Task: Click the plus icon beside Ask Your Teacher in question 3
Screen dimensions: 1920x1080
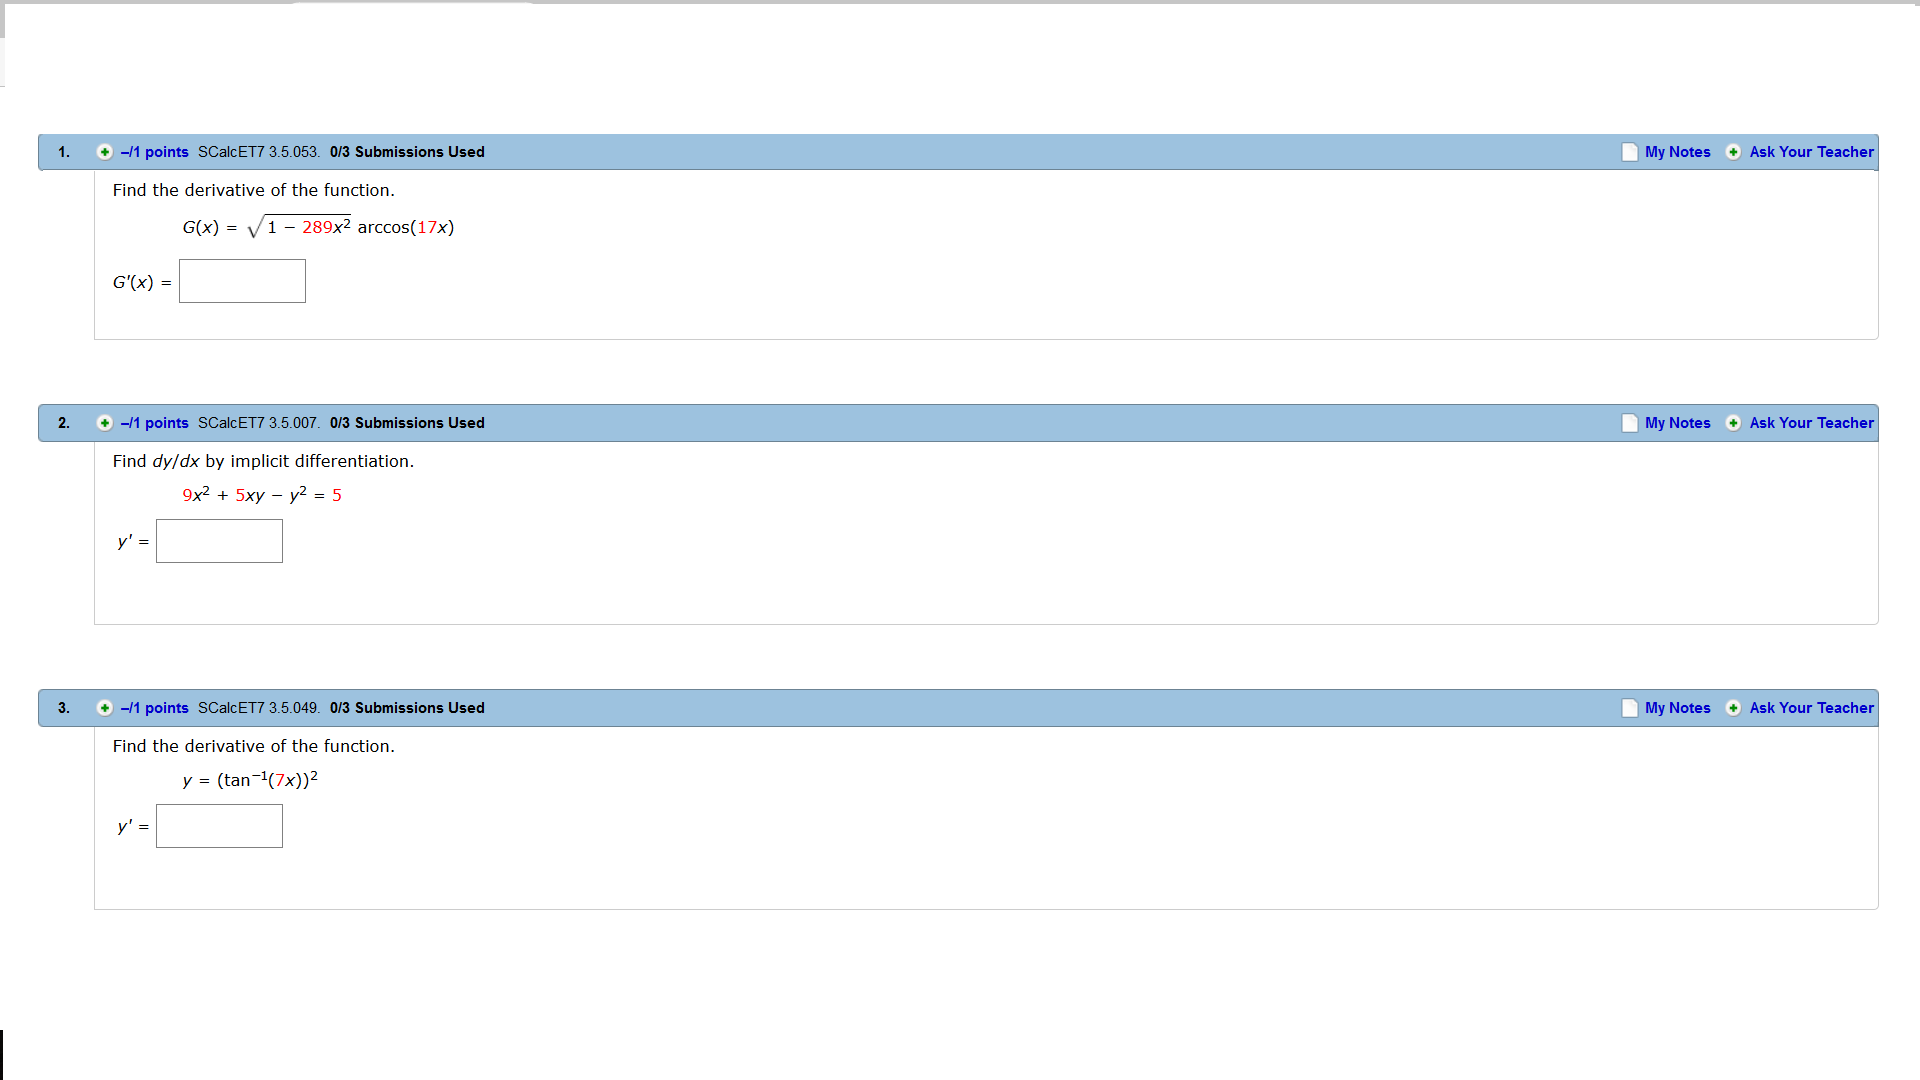Action: (x=1733, y=708)
